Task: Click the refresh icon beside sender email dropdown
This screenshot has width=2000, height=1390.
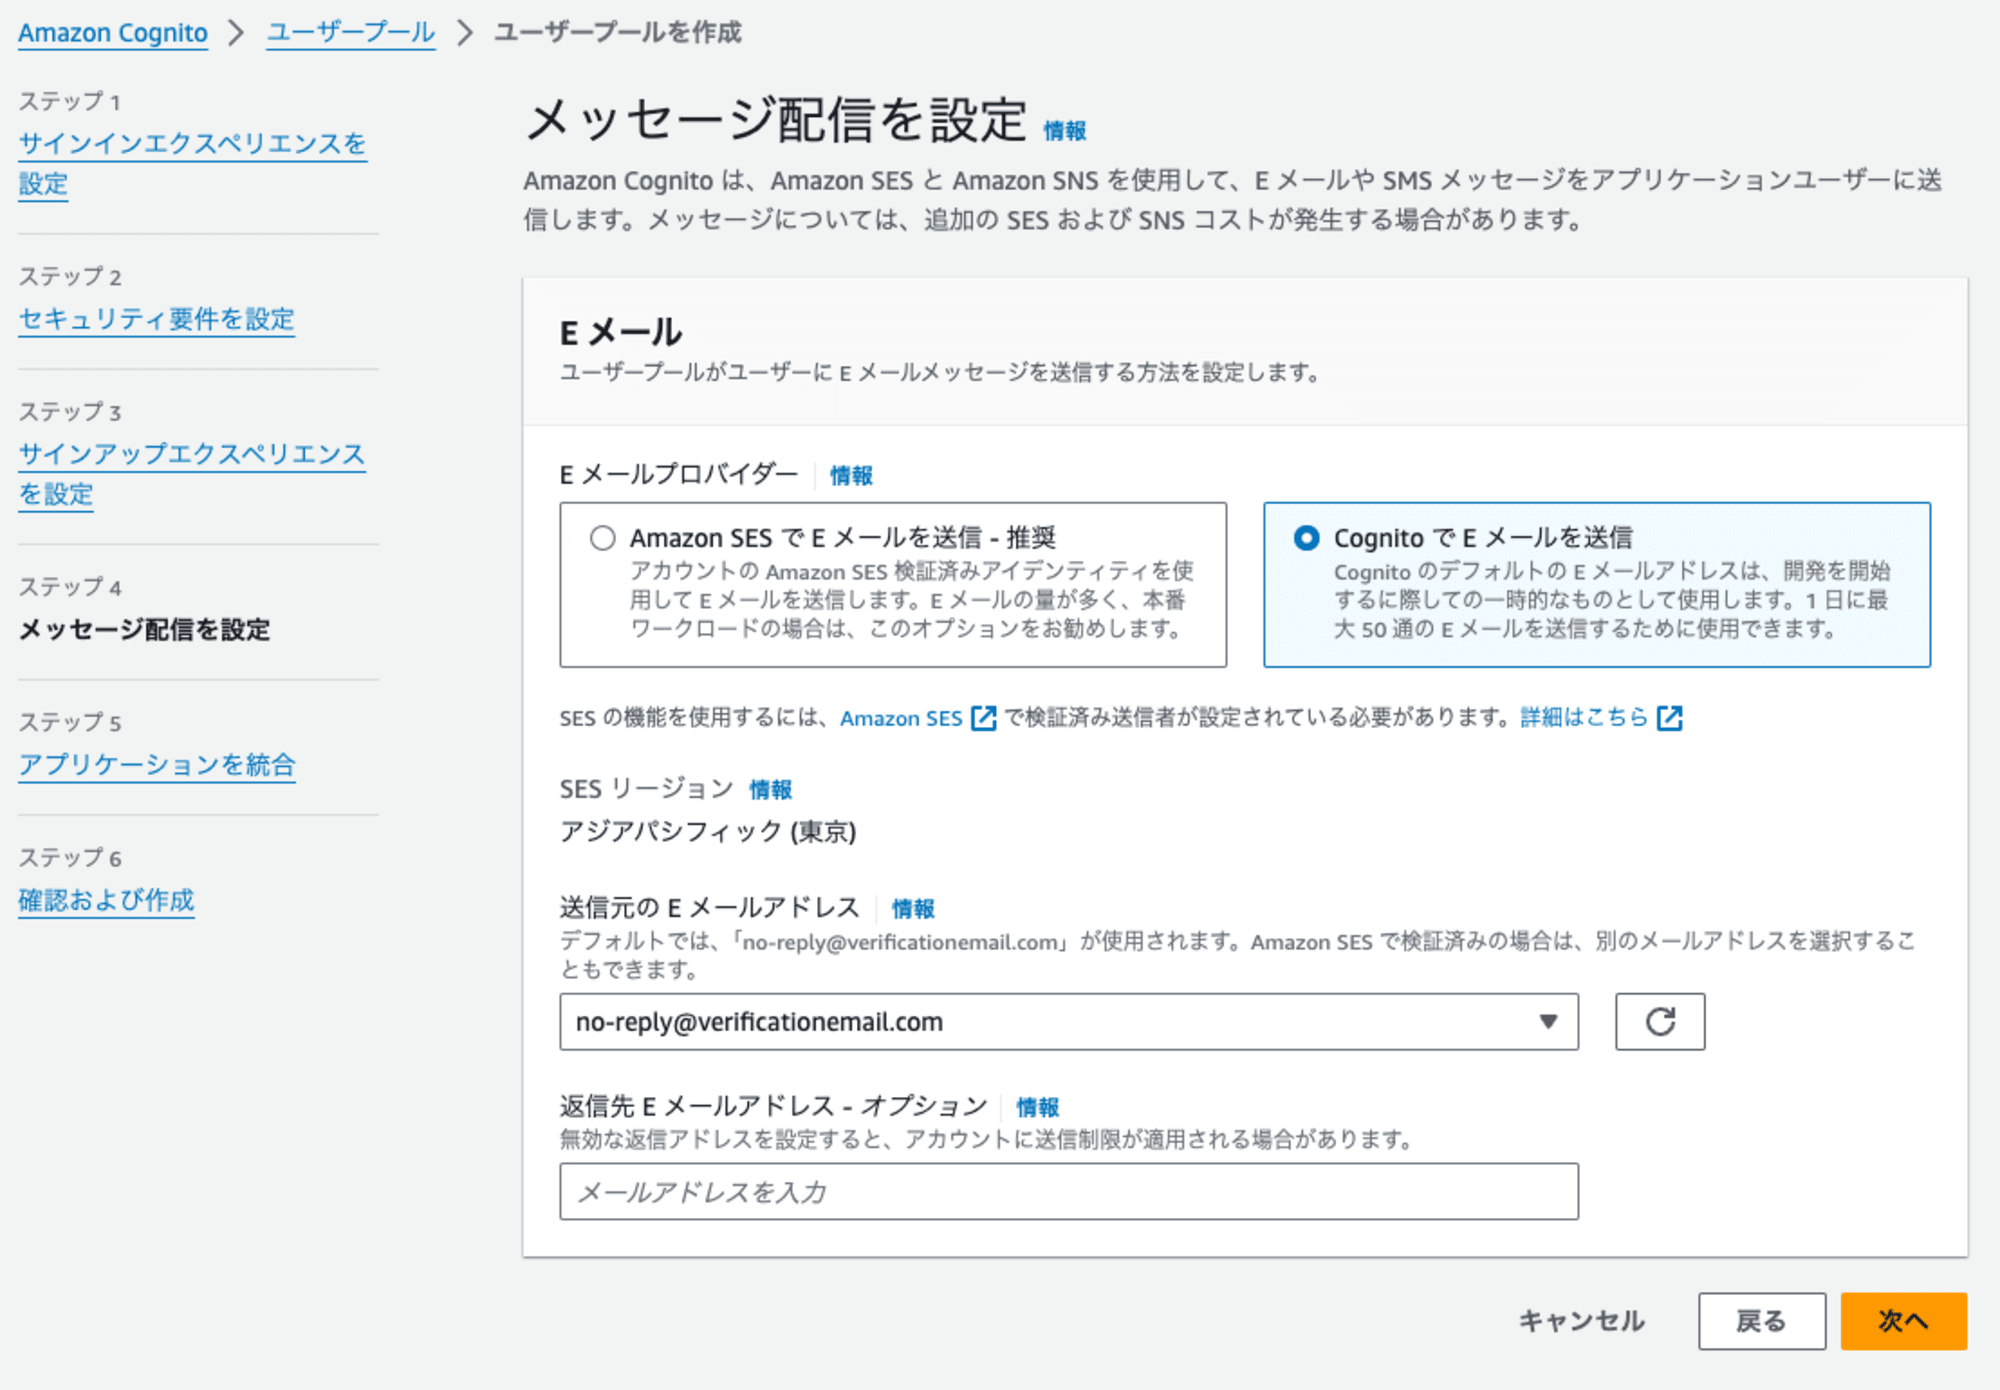Action: click(x=1660, y=1021)
